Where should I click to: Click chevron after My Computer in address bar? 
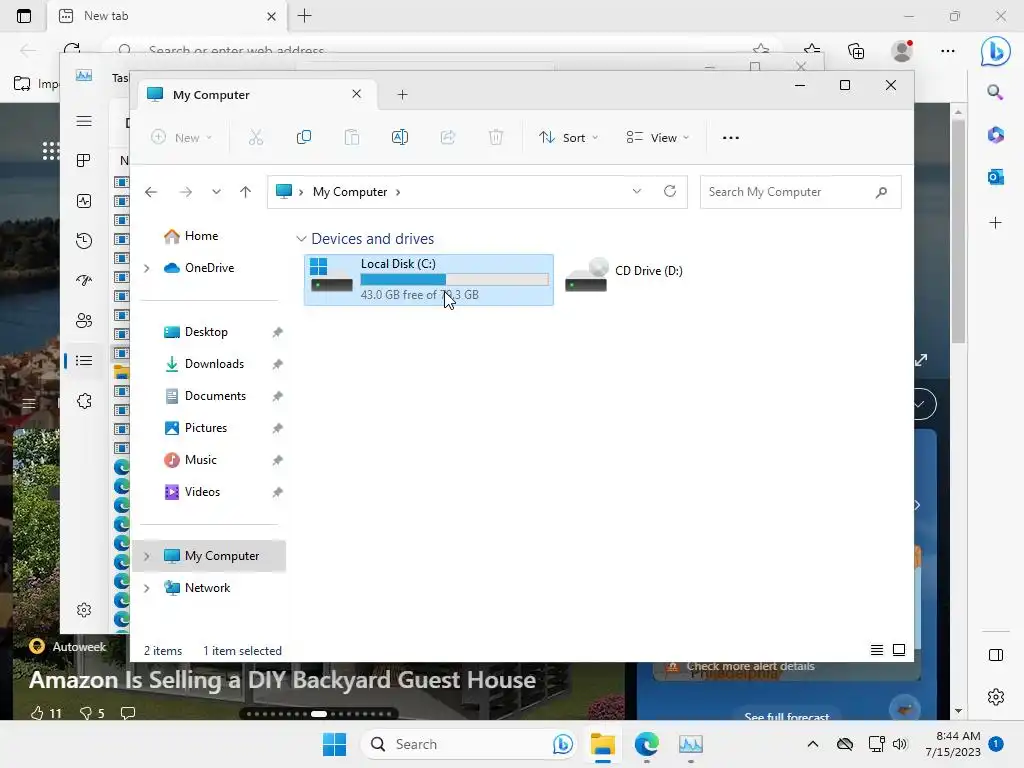point(398,192)
